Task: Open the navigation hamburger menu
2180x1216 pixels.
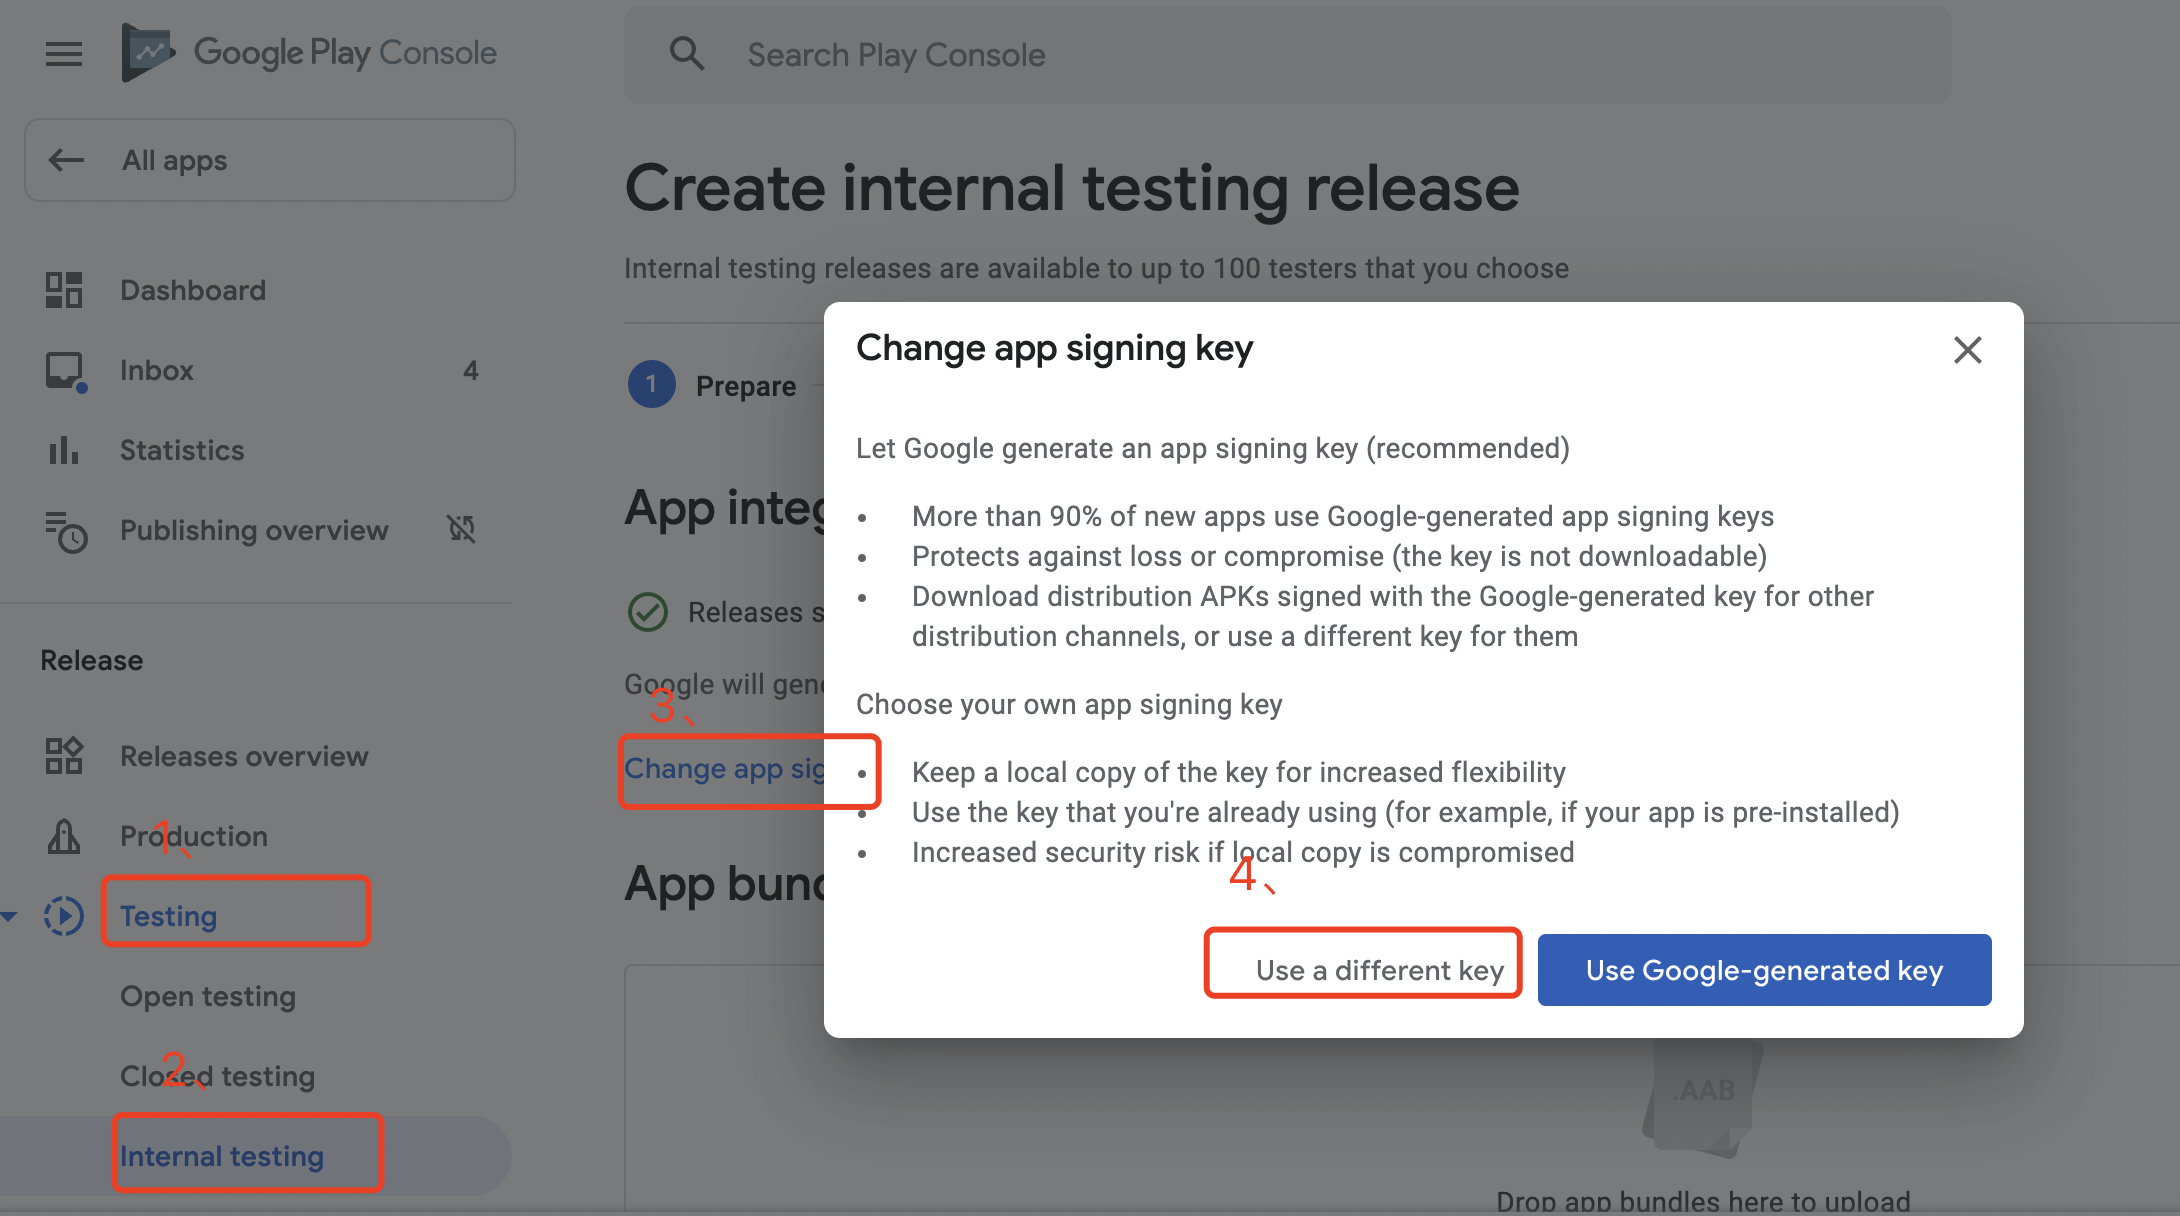Action: point(63,54)
